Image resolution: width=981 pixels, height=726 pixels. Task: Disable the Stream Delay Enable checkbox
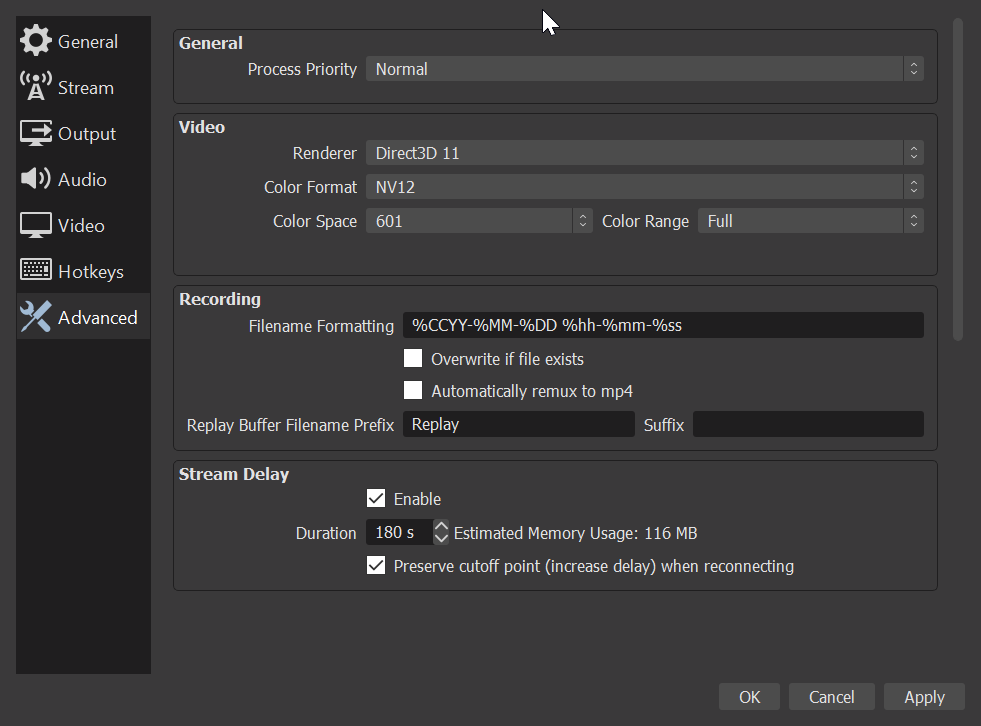(x=376, y=498)
